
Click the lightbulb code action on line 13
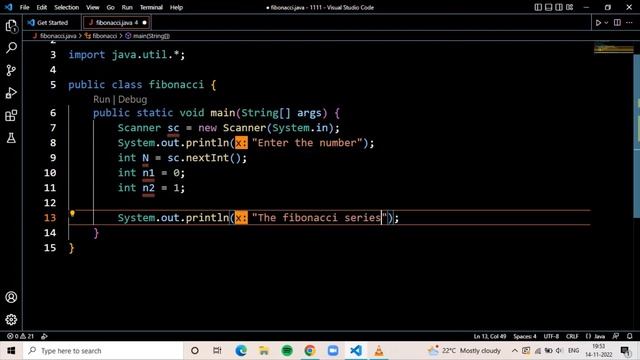[x=72, y=213]
